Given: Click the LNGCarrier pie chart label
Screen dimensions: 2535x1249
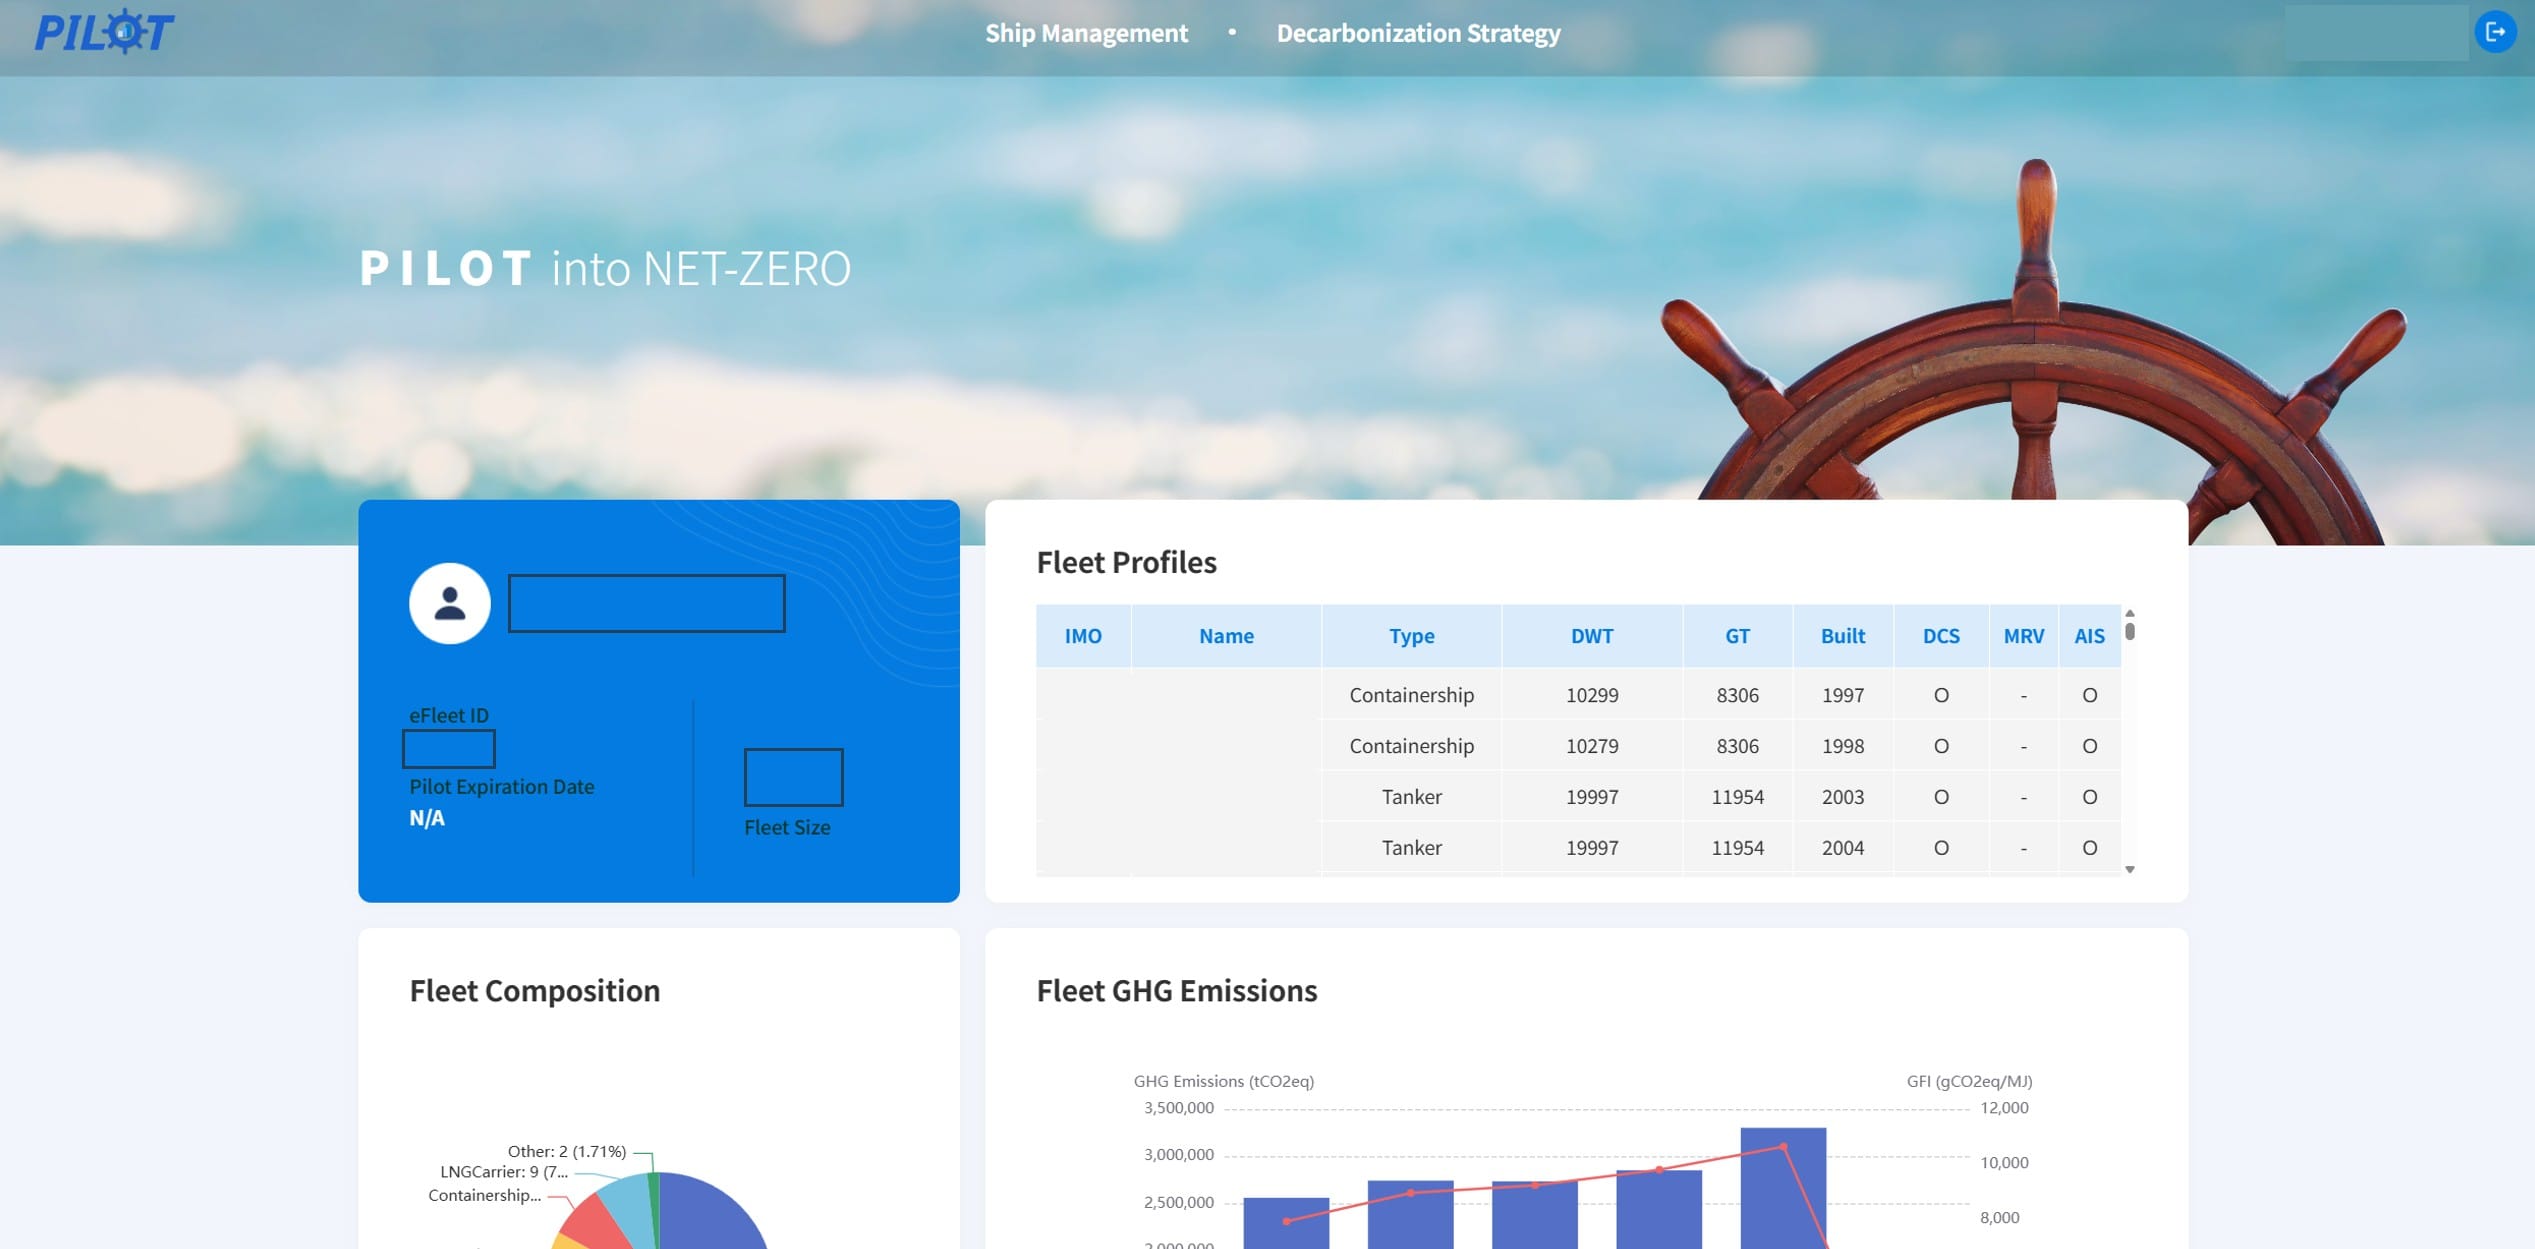Looking at the screenshot, I should (503, 1172).
